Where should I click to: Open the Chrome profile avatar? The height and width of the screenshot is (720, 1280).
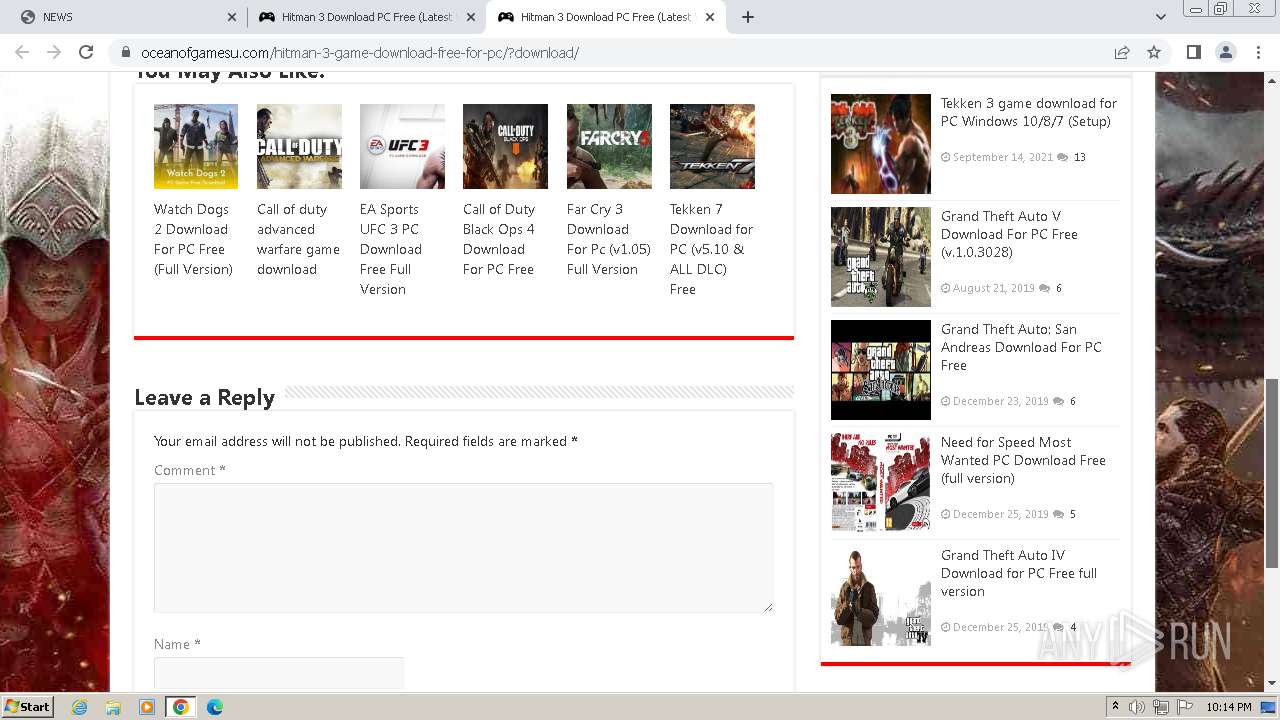pos(1225,52)
